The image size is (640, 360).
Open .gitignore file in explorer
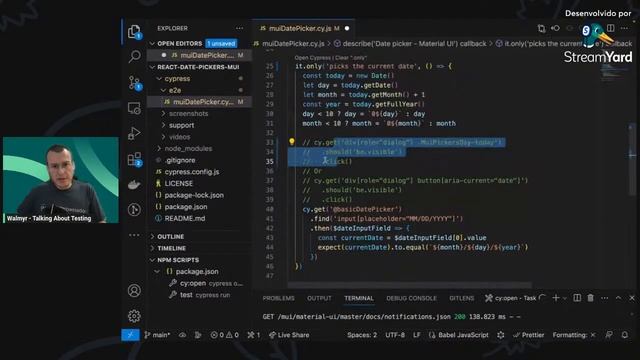[x=180, y=160]
